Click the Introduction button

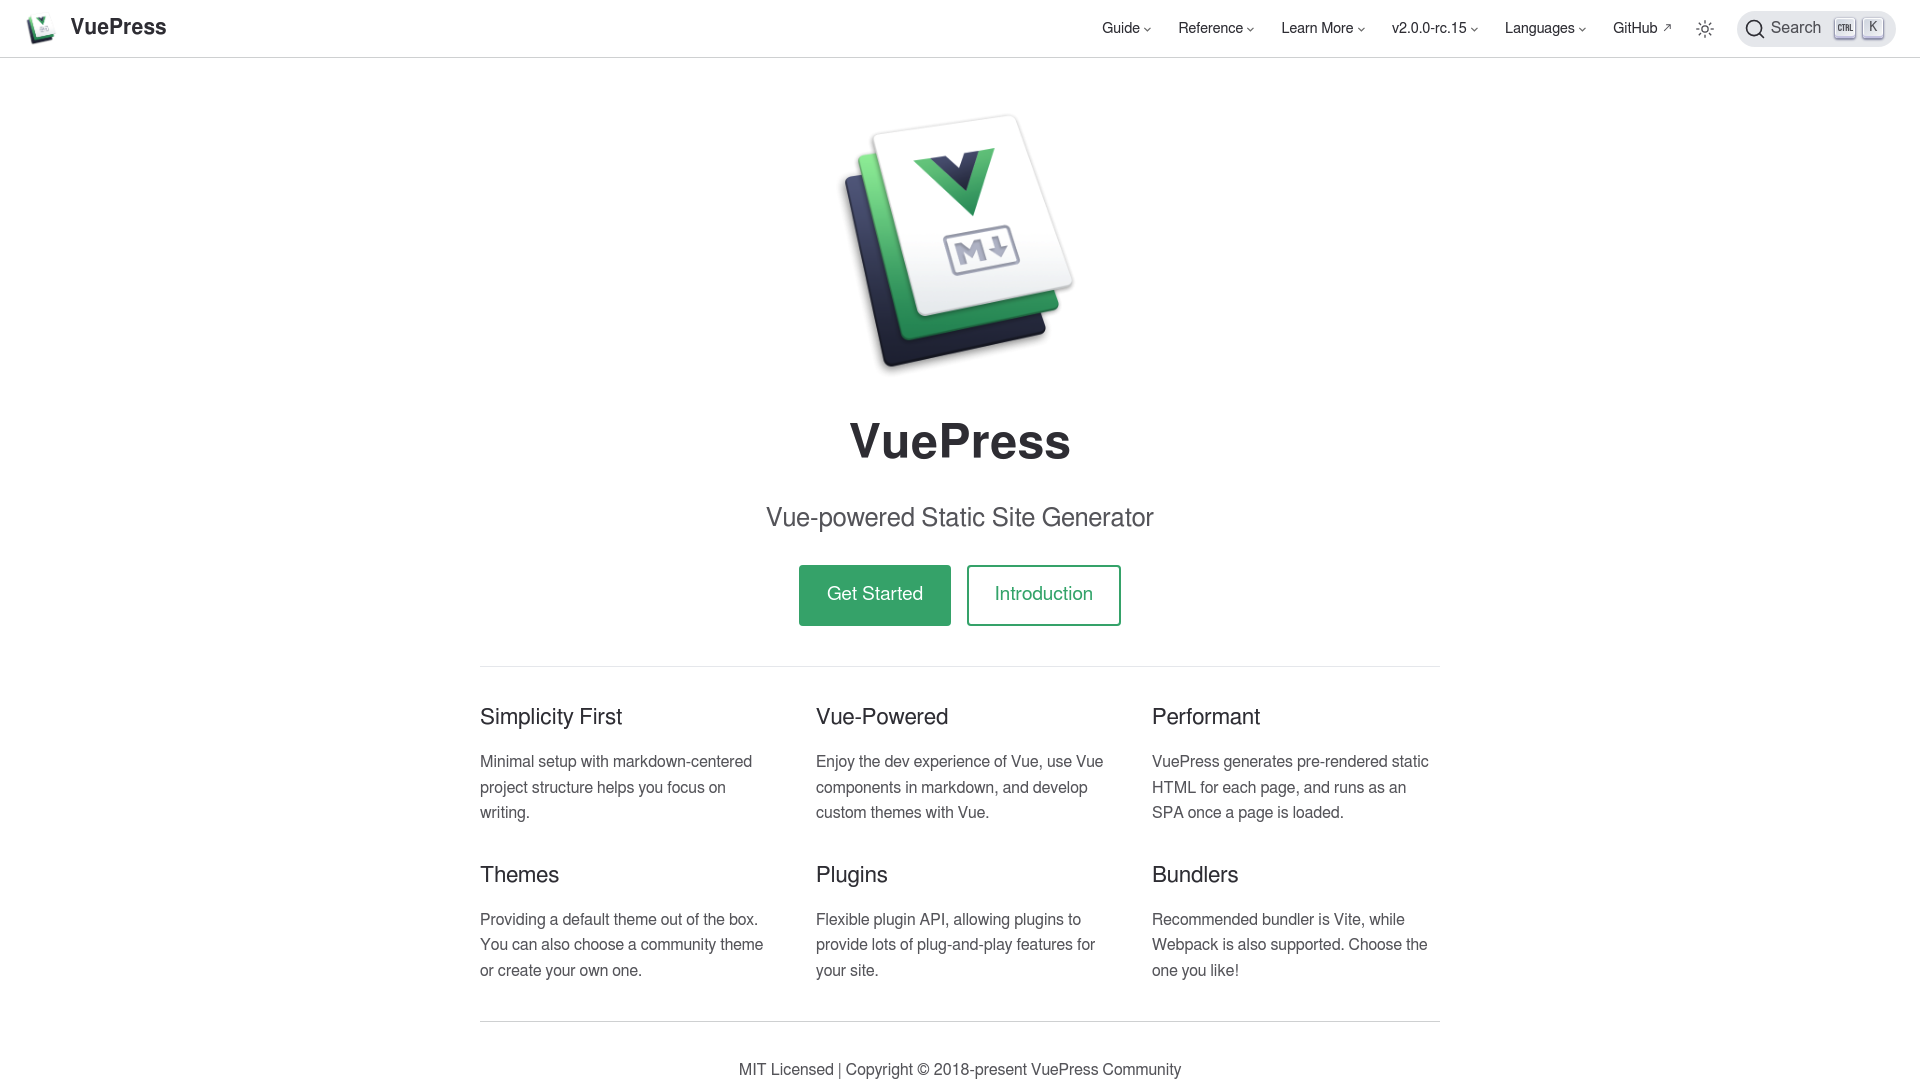tap(1043, 593)
